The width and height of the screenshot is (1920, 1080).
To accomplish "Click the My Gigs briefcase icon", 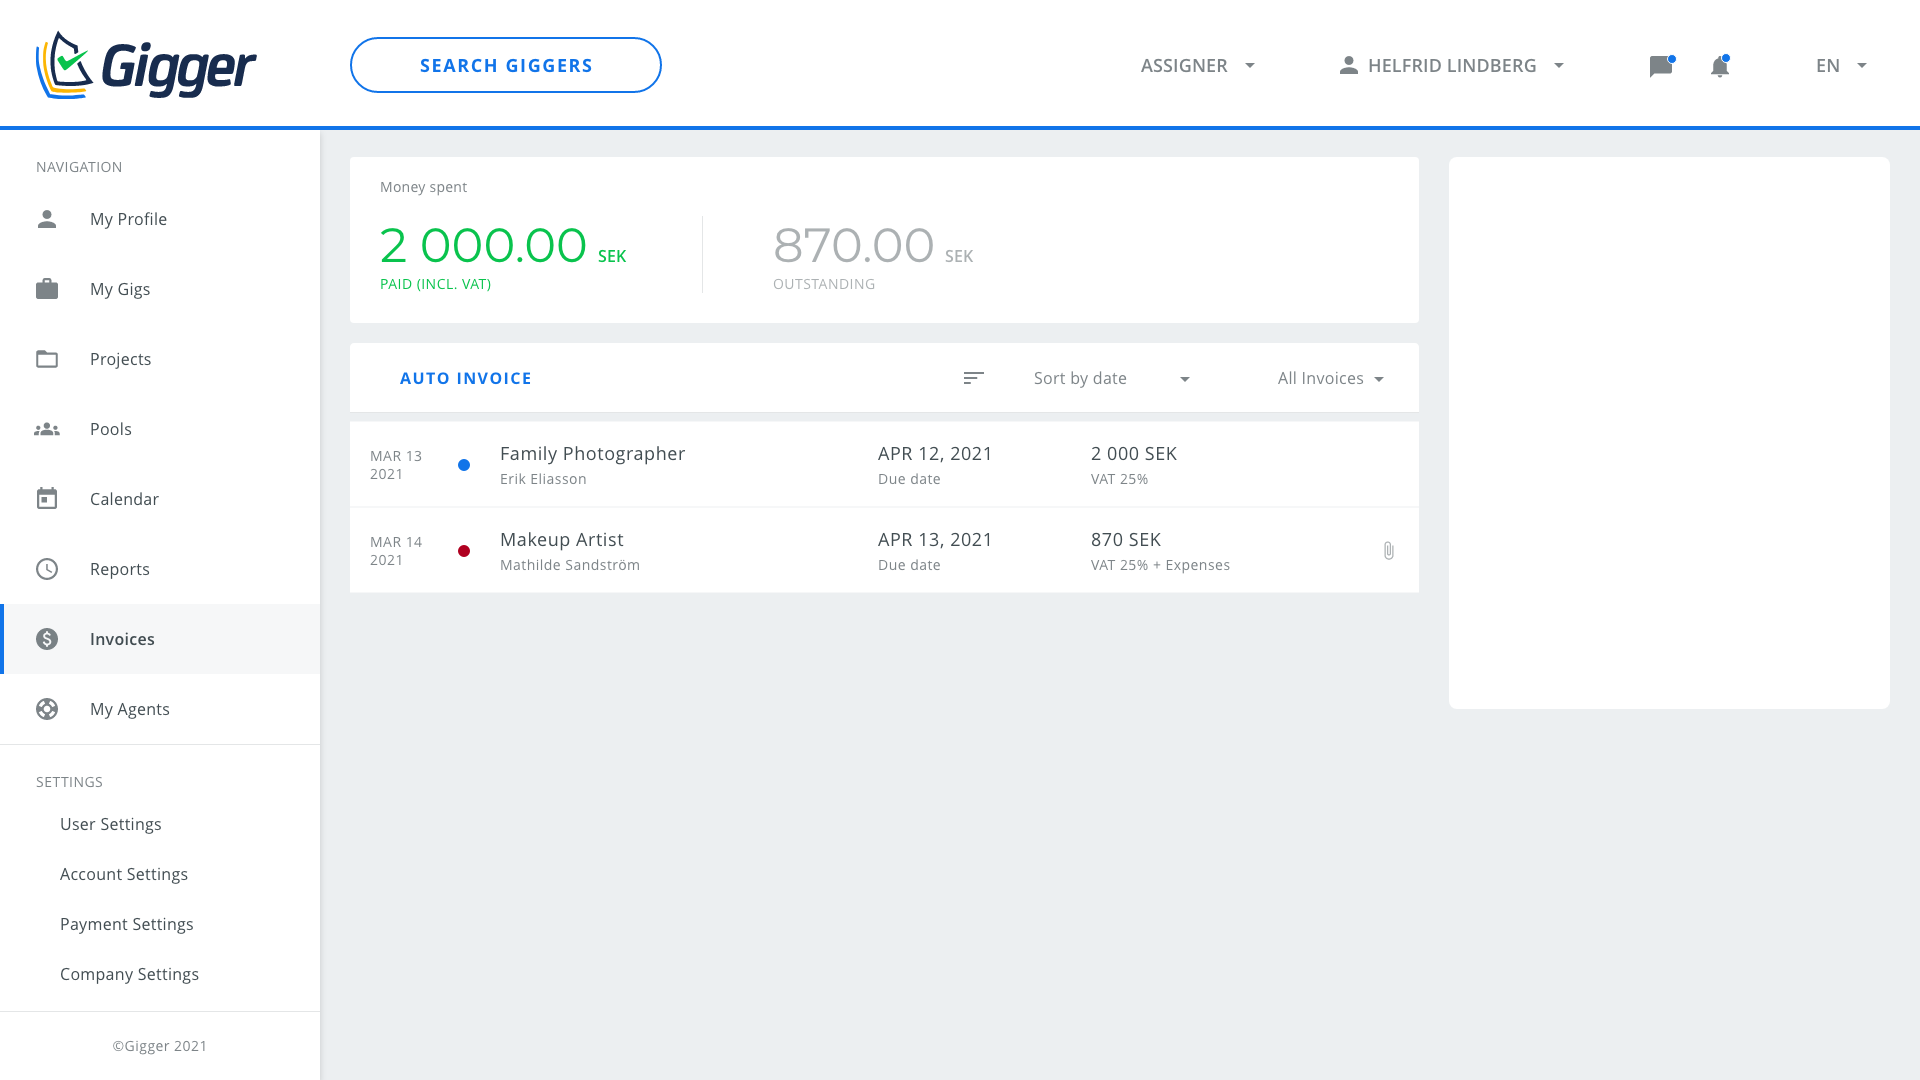I will pos(47,289).
